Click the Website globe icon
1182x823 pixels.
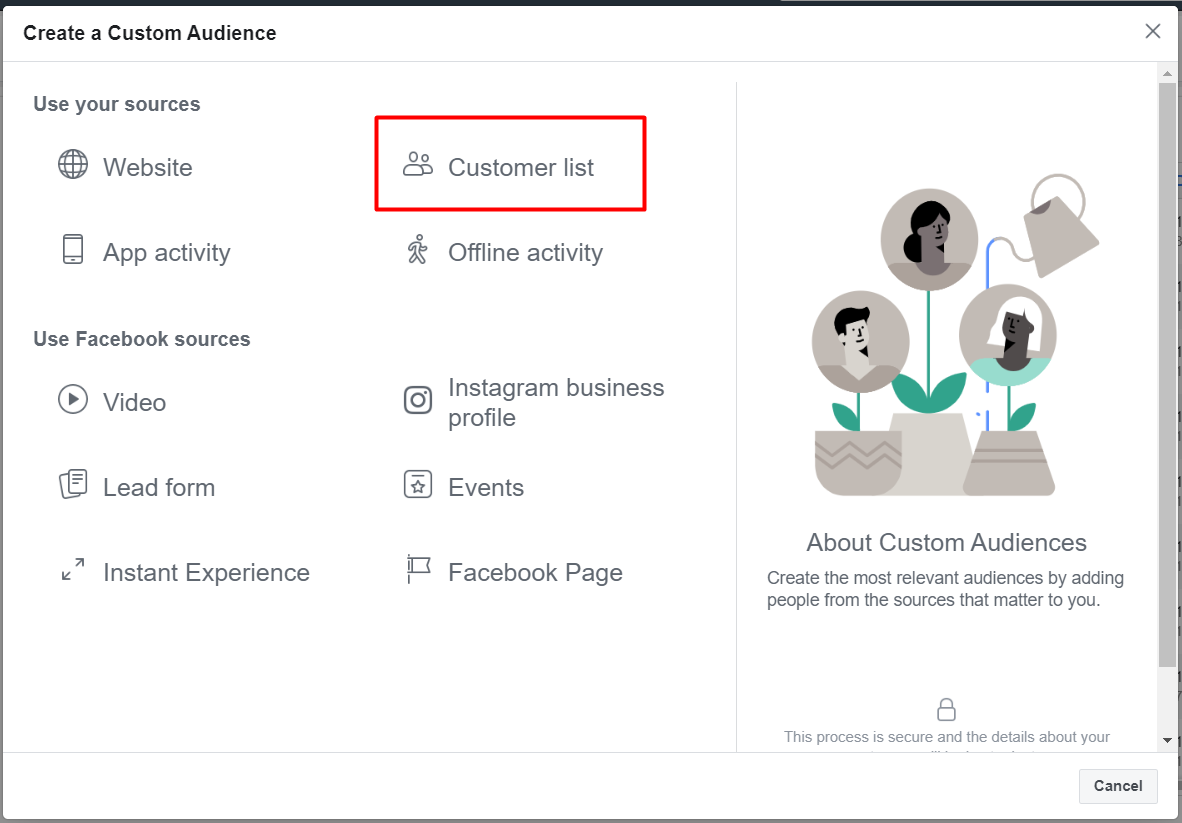[73, 164]
